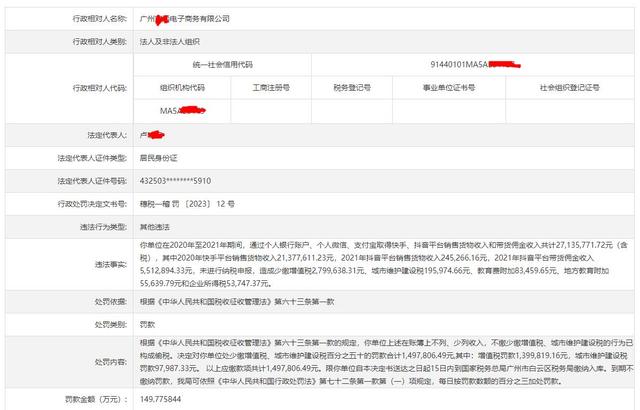Select the 统一社会信用代码 header cell
The height and width of the screenshot is (410, 640).
click(224, 64)
